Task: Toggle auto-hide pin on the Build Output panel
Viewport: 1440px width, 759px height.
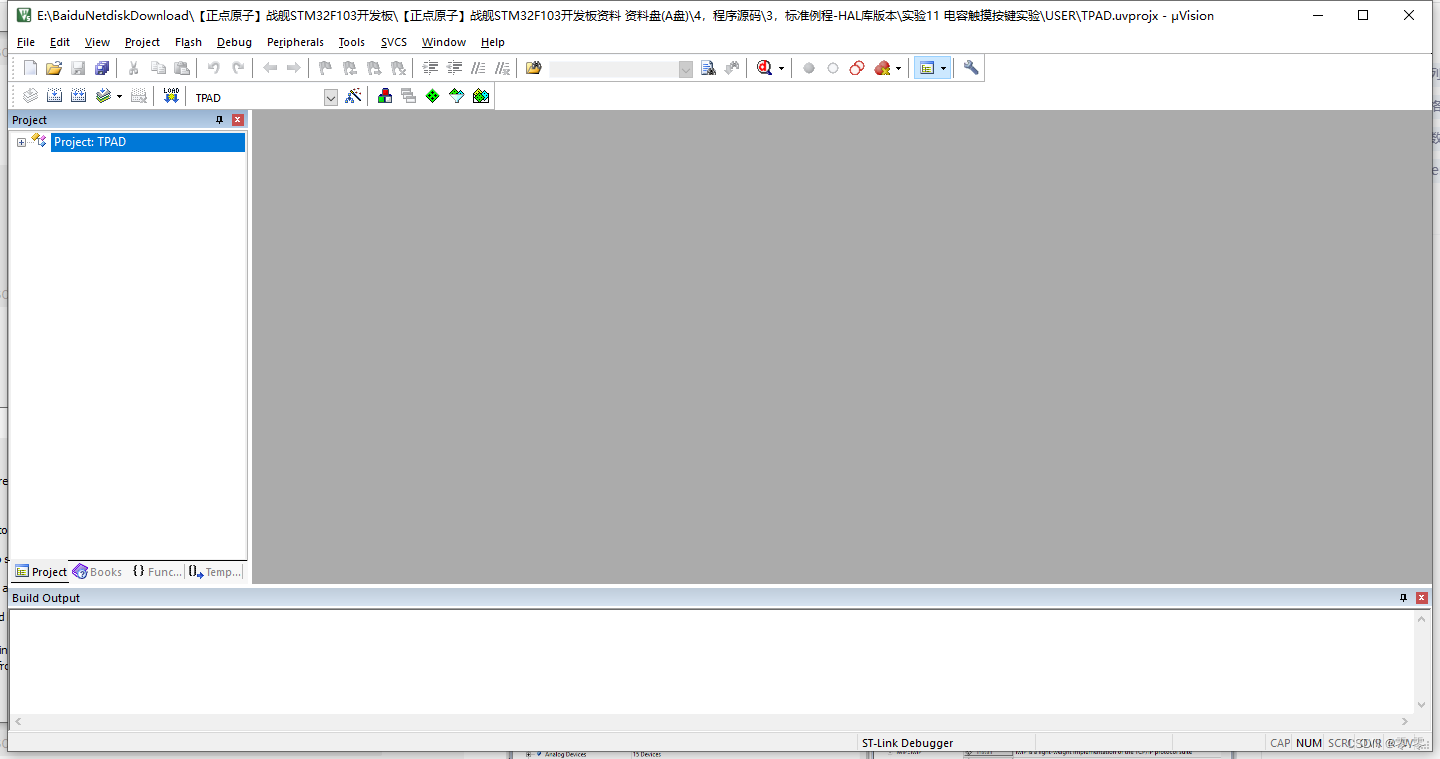Action: [1403, 598]
